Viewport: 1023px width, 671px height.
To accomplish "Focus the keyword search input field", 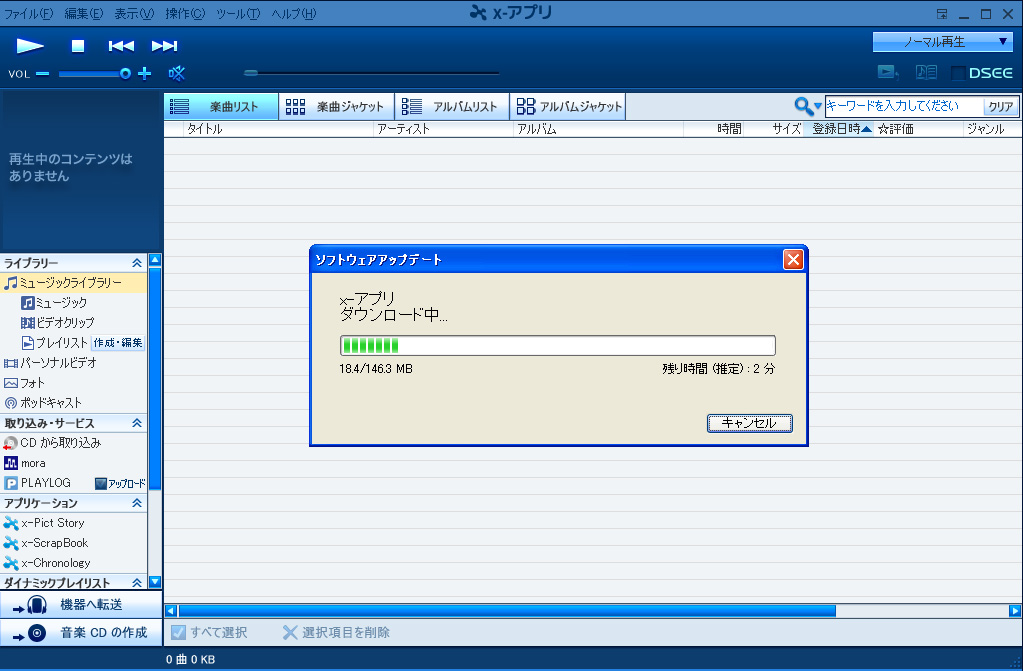I will pyautogui.click(x=904, y=106).
